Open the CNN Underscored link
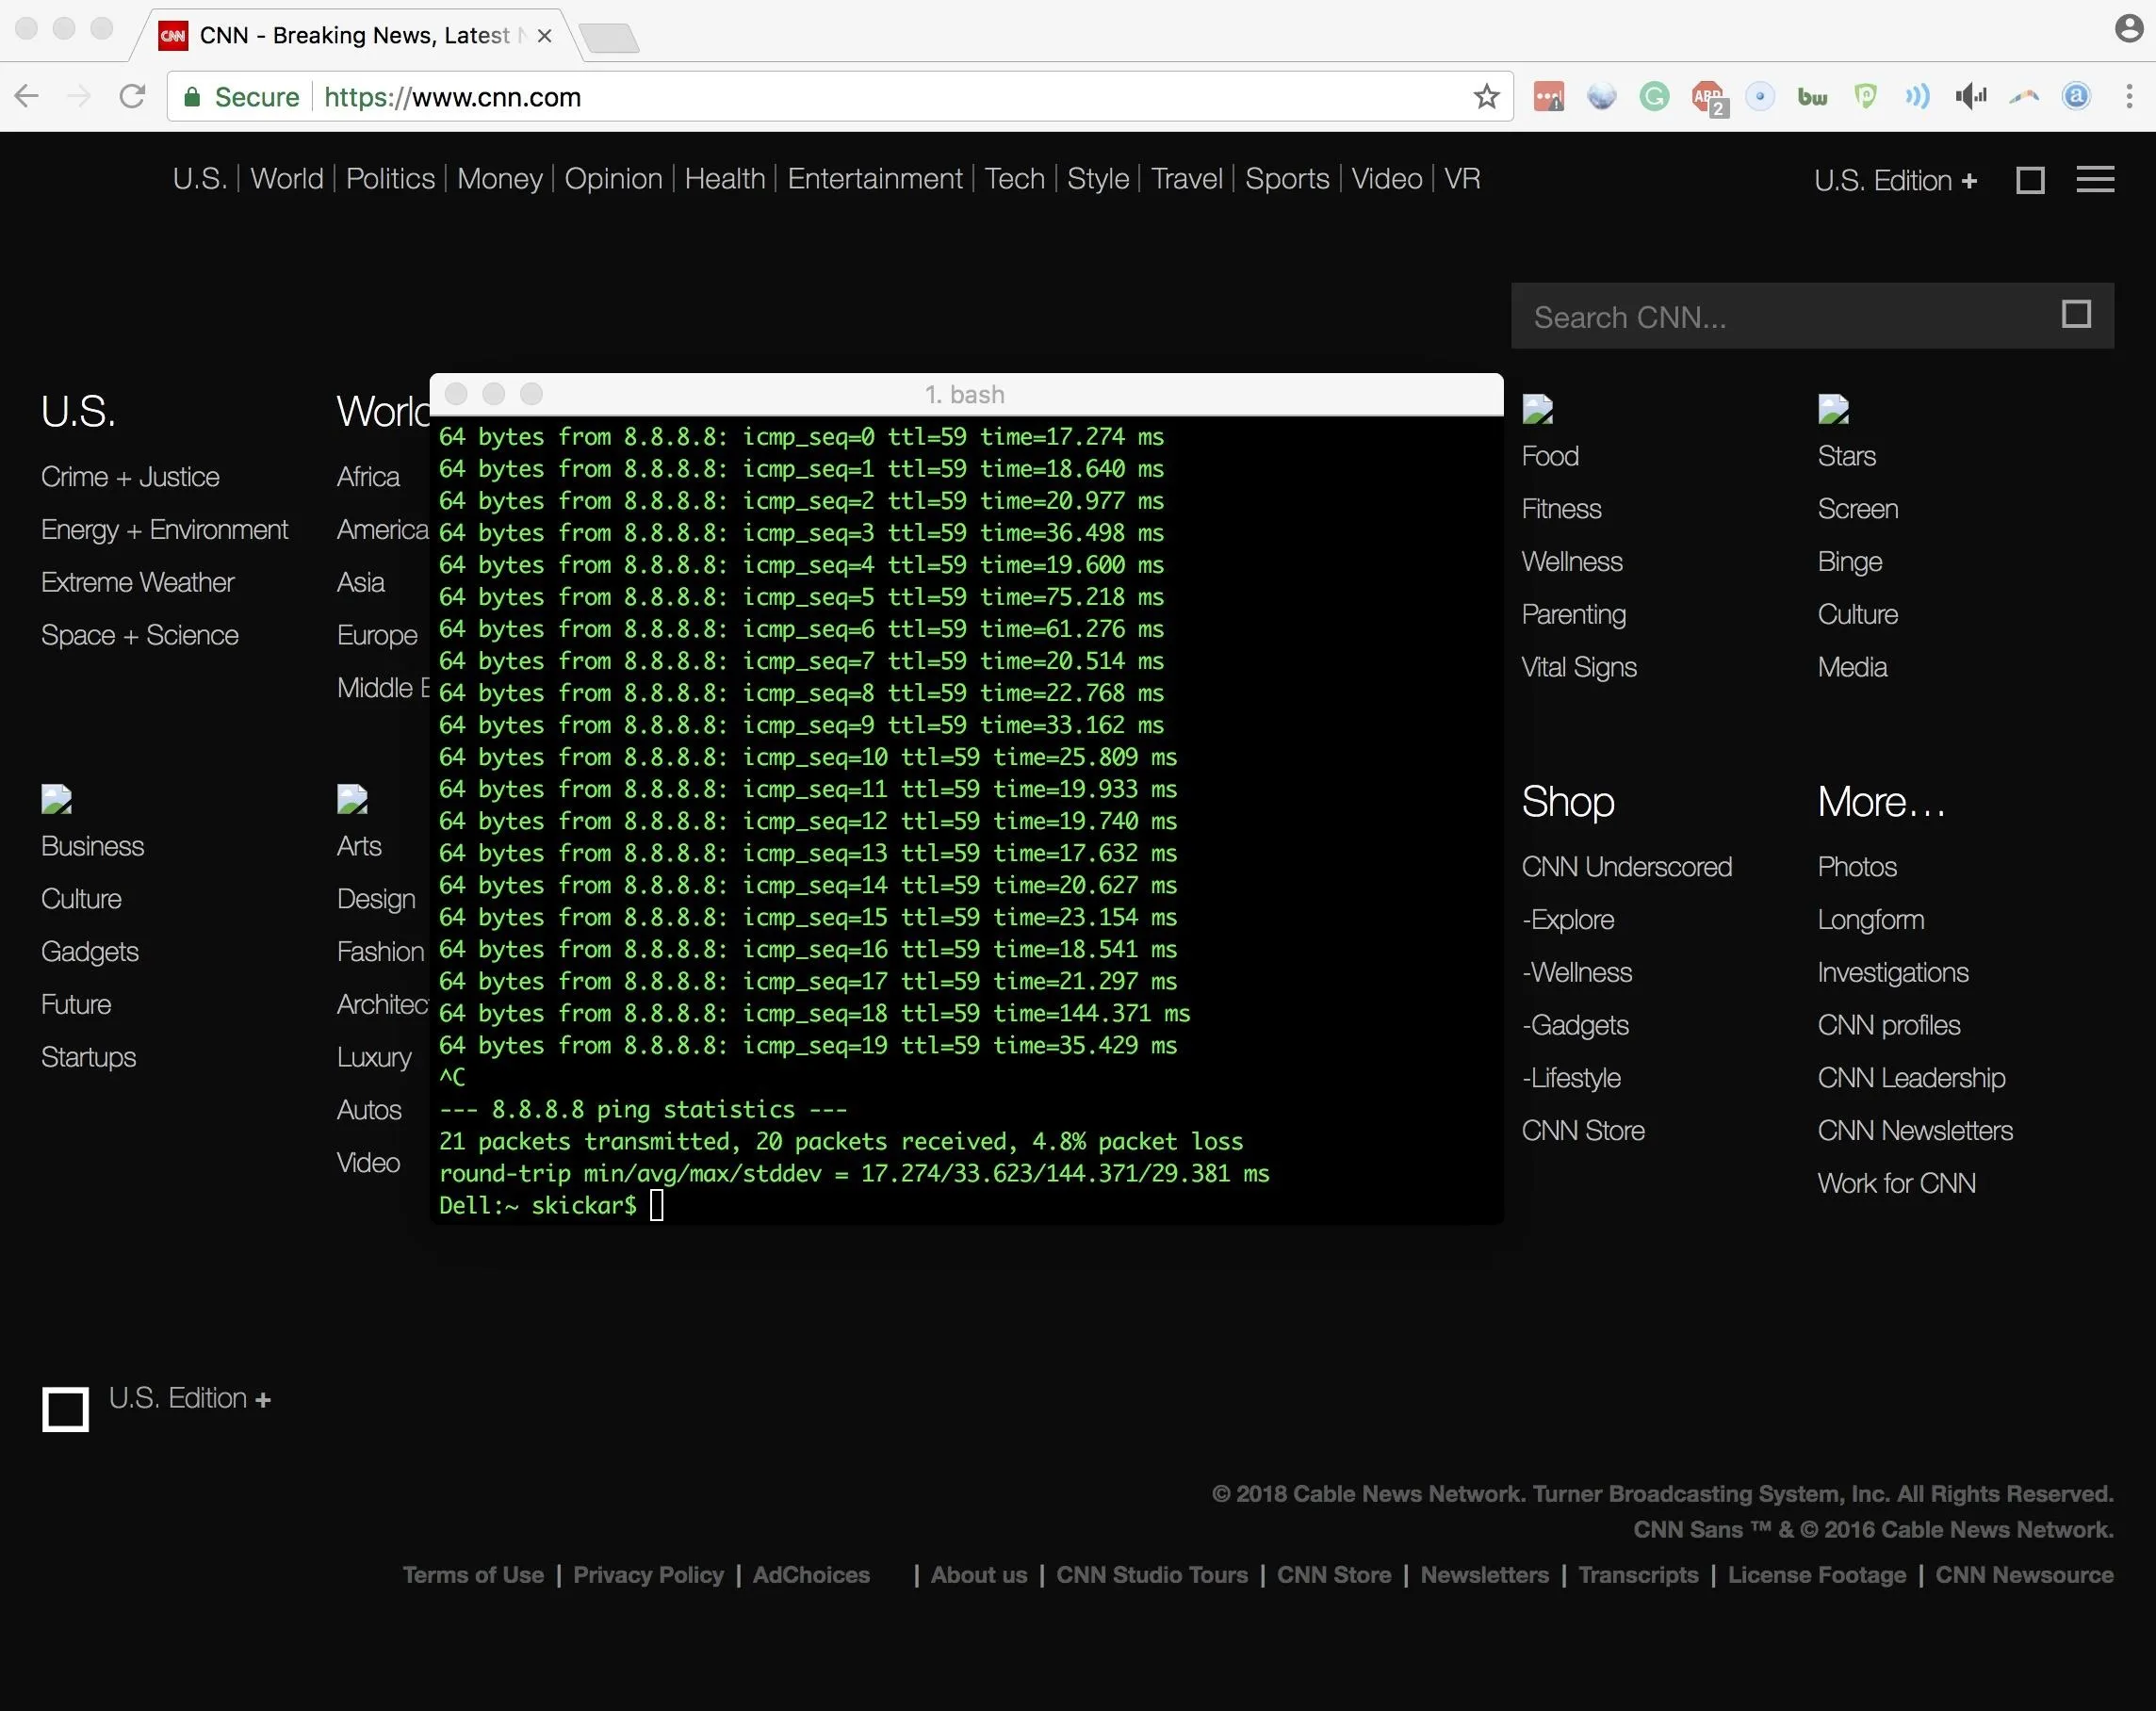 coord(1627,867)
